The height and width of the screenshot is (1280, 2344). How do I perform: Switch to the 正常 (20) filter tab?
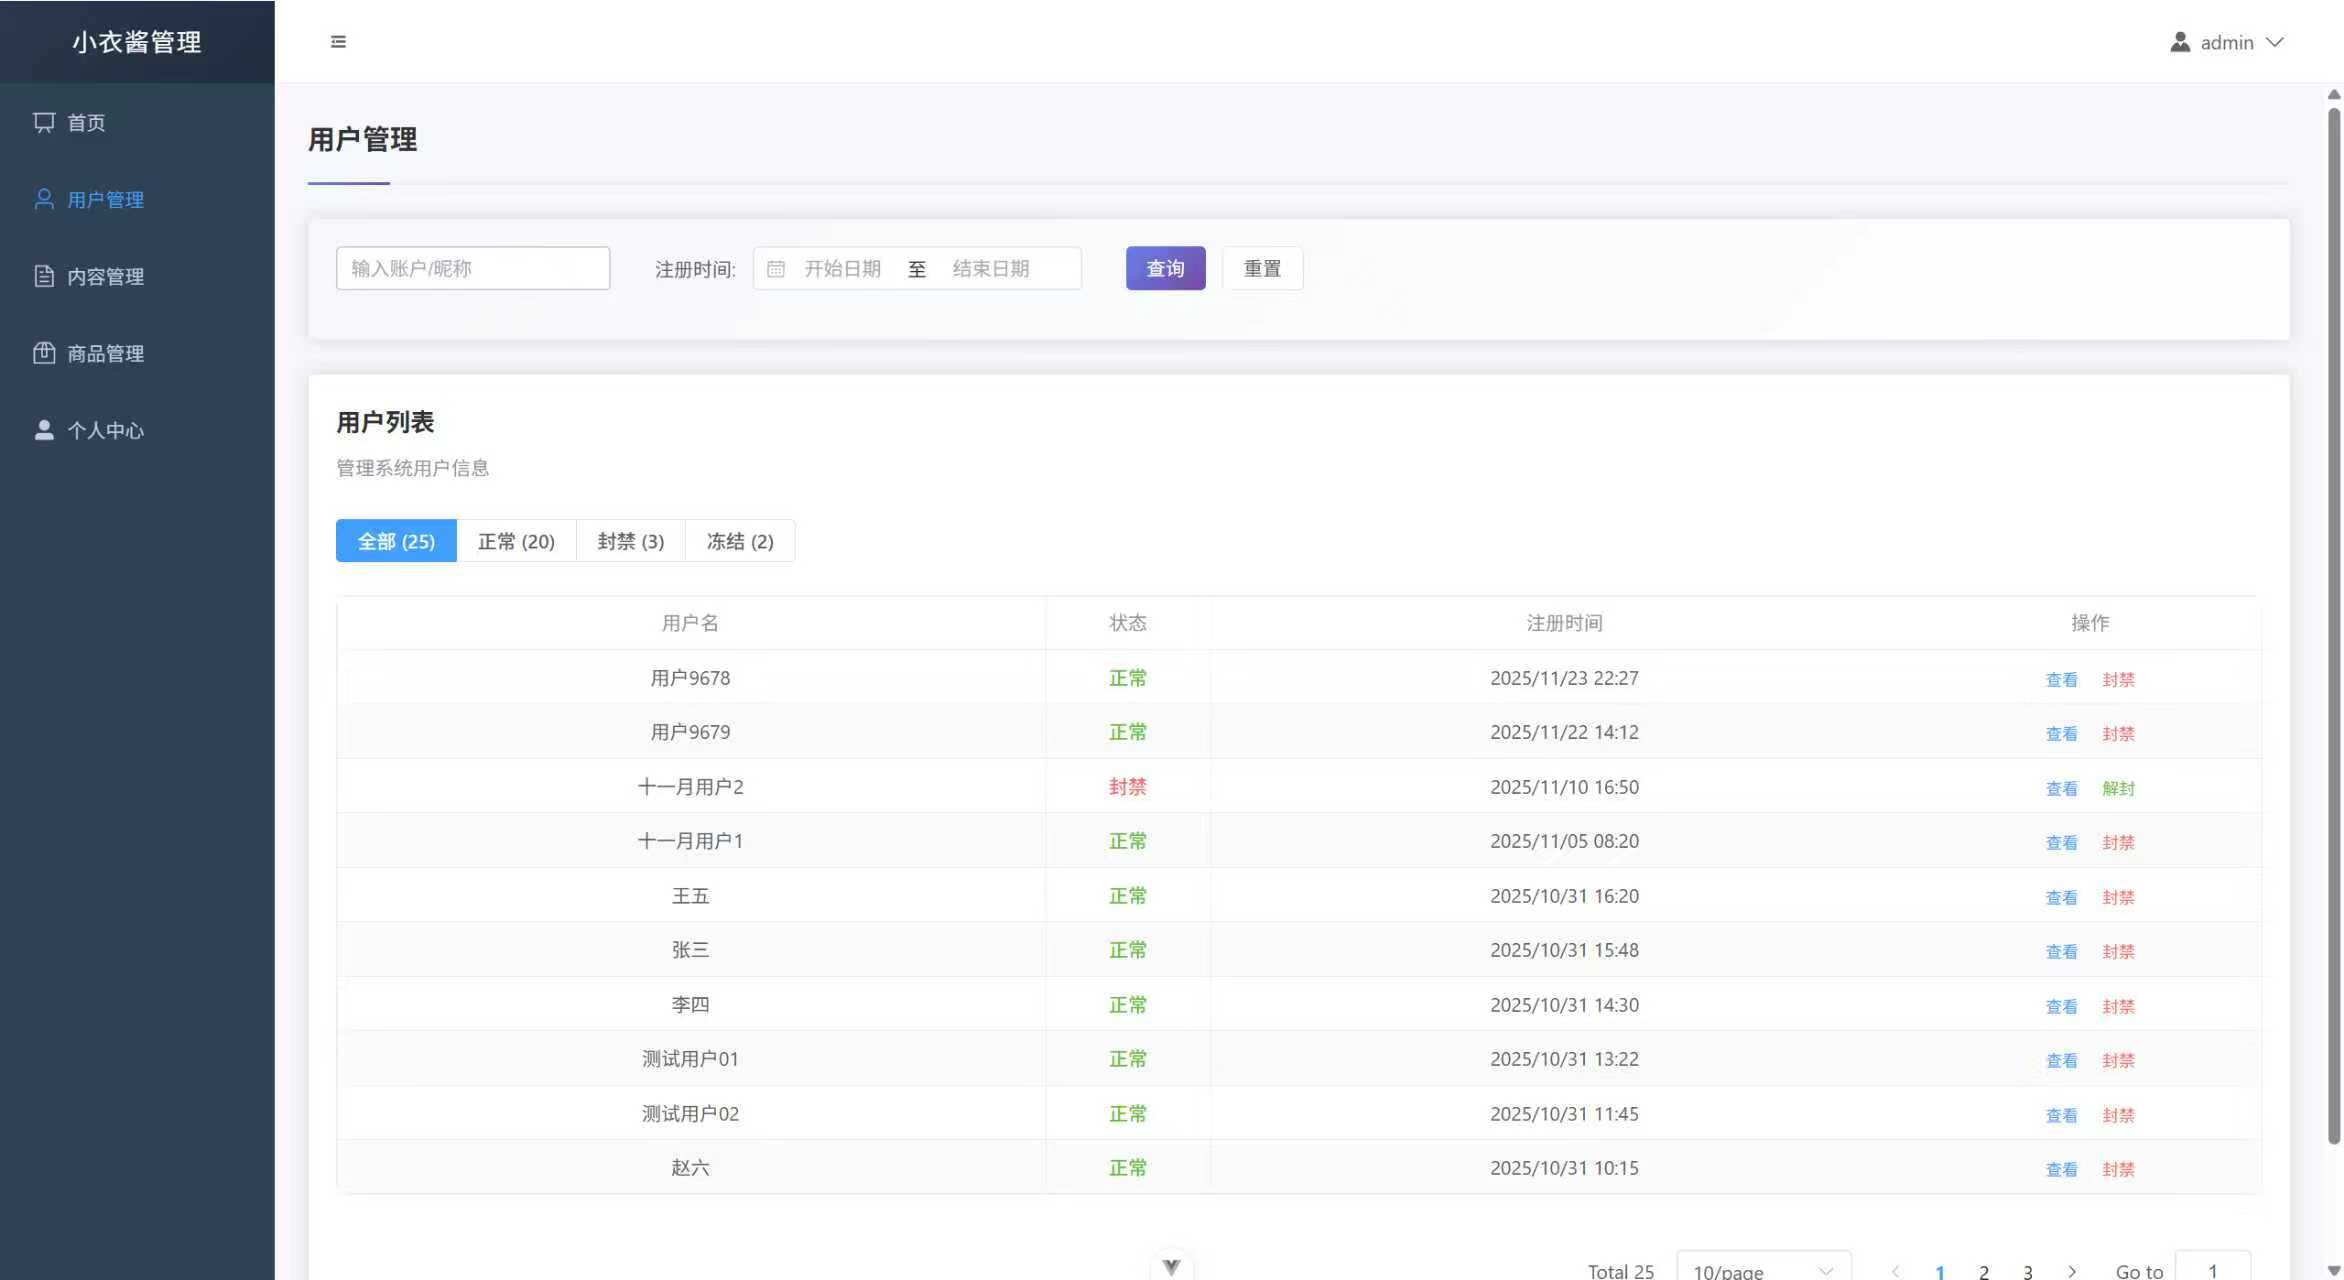516,541
